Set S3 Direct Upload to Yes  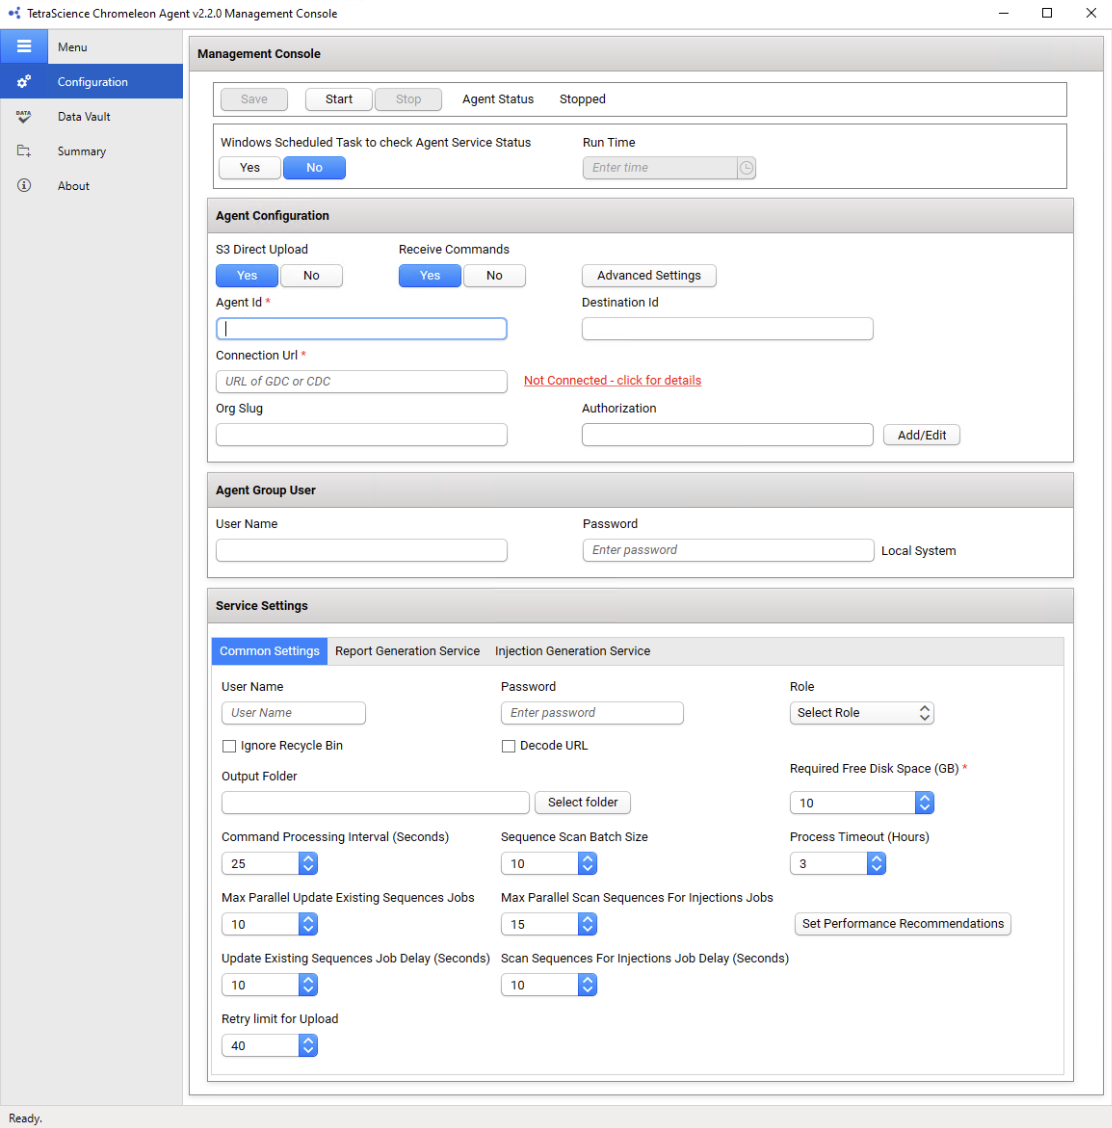pyautogui.click(x=247, y=276)
